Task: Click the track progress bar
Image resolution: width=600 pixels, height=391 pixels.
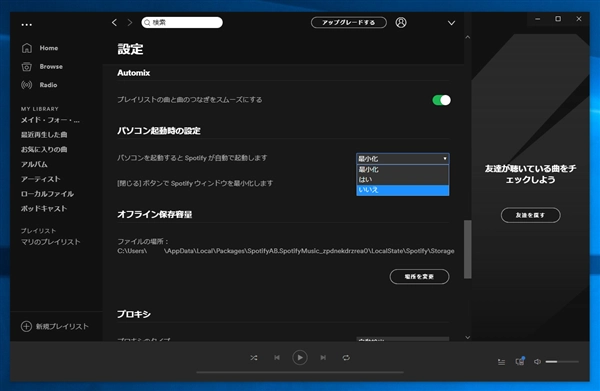Action: pos(300,372)
